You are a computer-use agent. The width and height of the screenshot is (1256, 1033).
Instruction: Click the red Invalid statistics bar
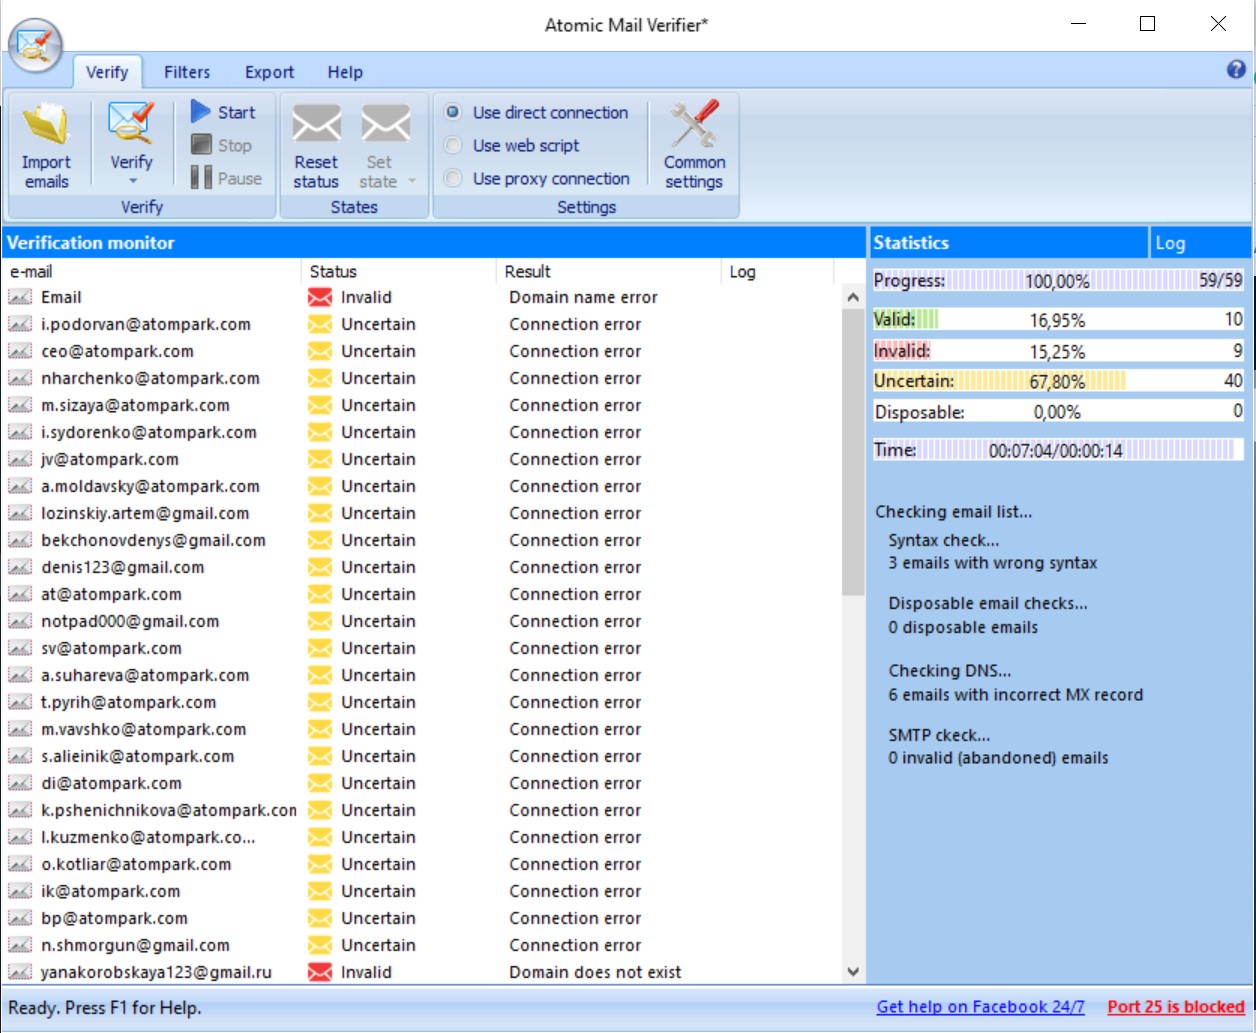[1058, 350]
